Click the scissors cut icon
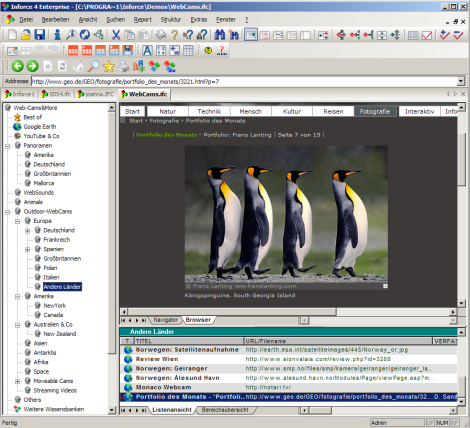 tap(116, 34)
